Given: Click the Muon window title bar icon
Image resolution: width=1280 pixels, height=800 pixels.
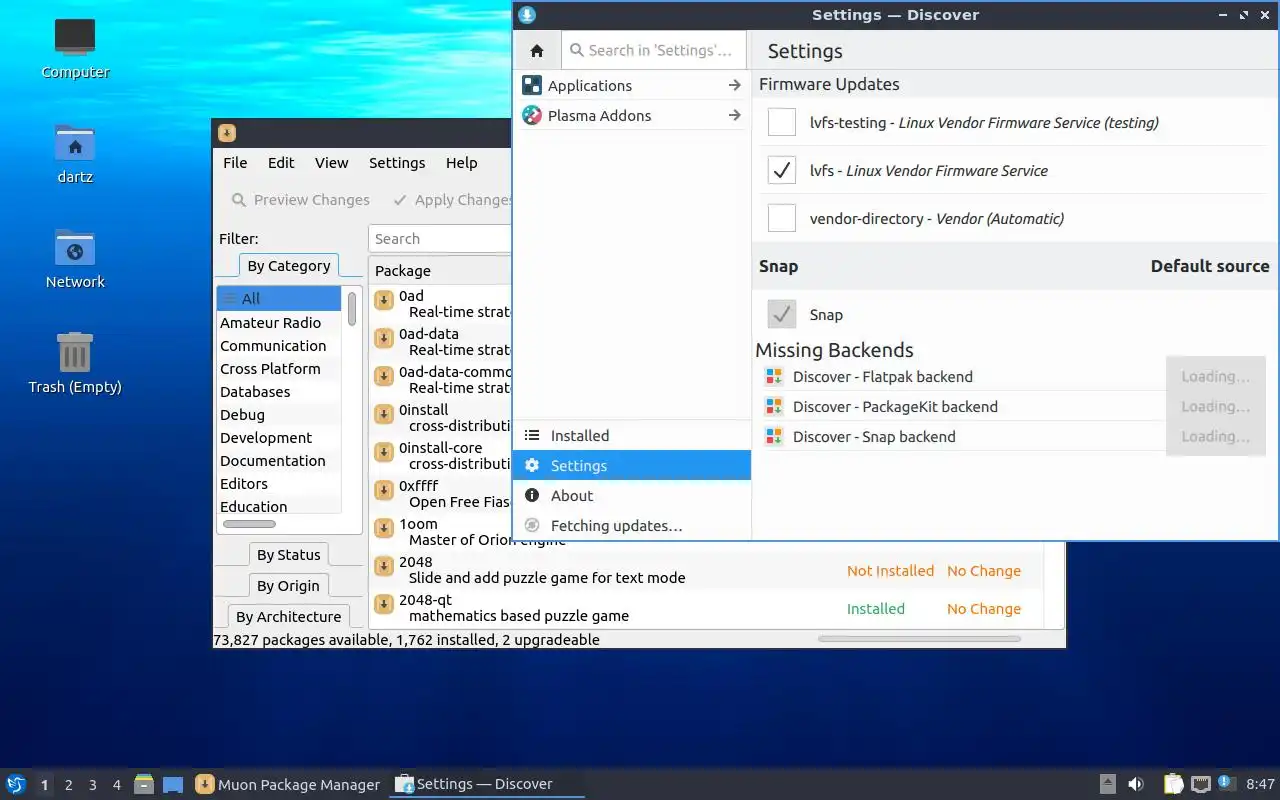Looking at the screenshot, I should (x=227, y=133).
